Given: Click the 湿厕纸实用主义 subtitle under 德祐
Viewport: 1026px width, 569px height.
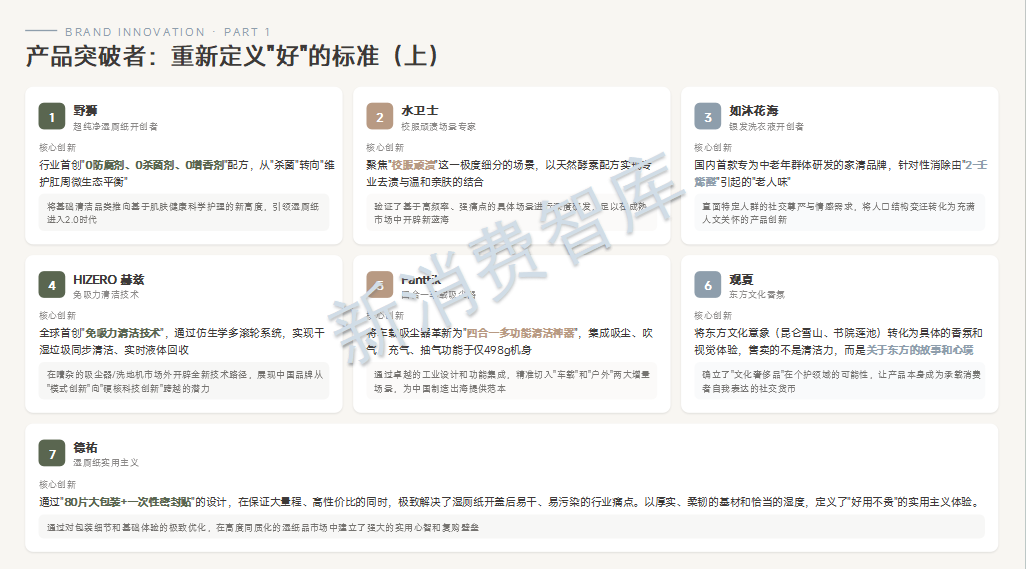Looking at the screenshot, I should [x=106, y=463].
